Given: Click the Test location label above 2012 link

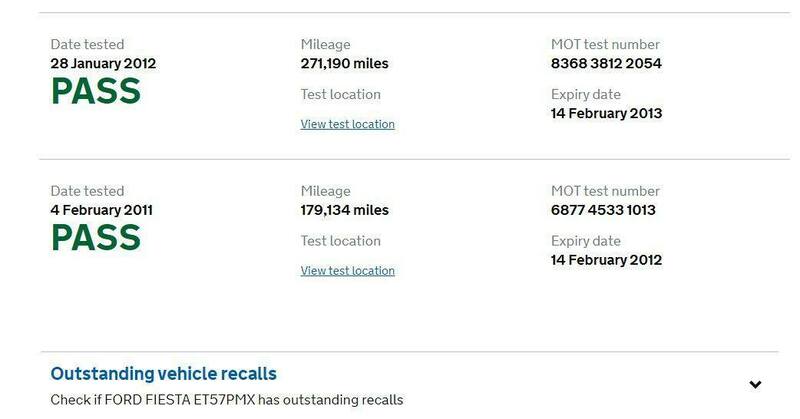Looking at the screenshot, I should (340, 95).
